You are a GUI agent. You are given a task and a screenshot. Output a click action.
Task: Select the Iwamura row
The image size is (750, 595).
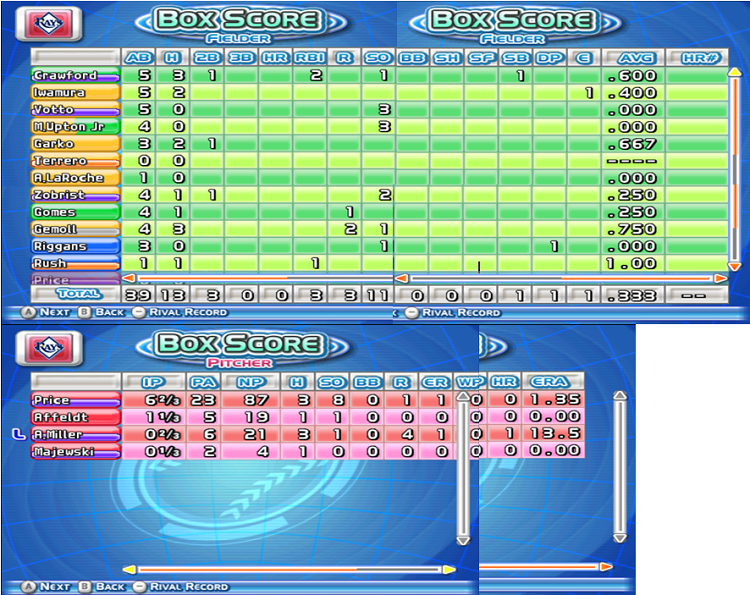pyautogui.click(x=379, y=92)
